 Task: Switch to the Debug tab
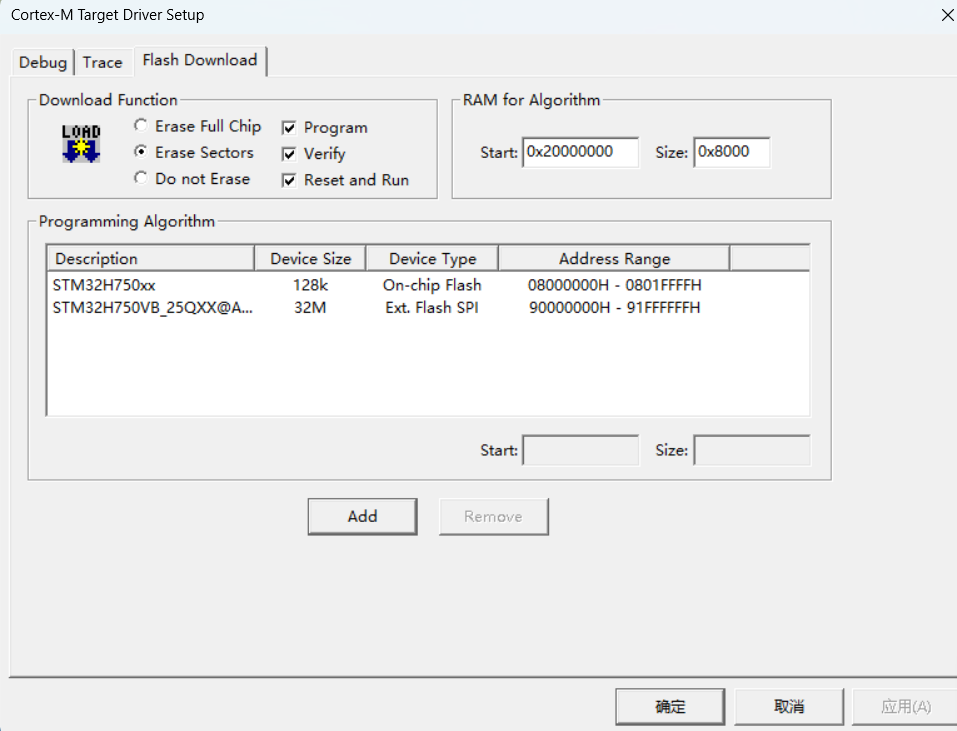(43, 62)
